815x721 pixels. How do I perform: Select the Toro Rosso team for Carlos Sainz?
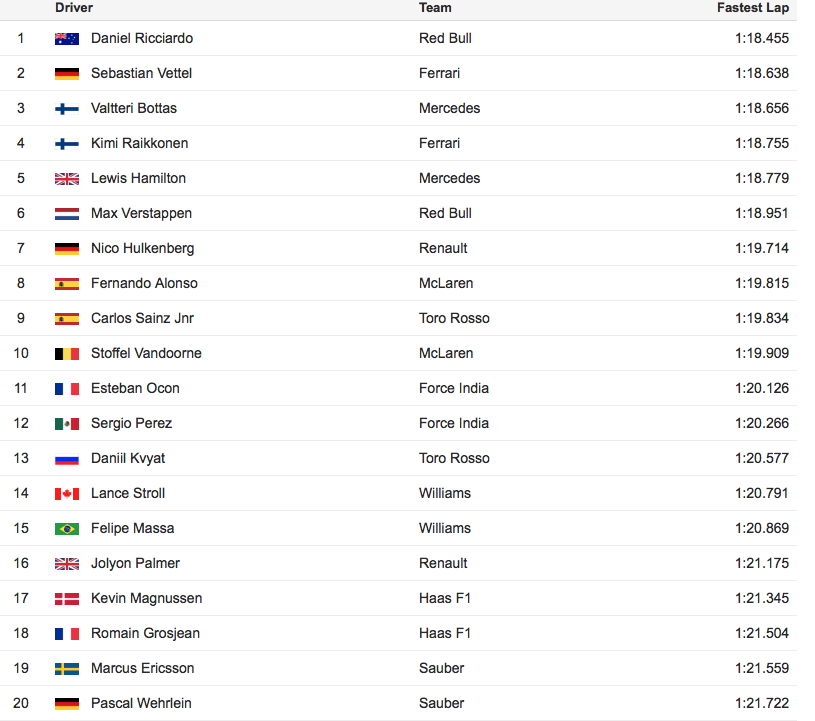(x=454, y=318)
